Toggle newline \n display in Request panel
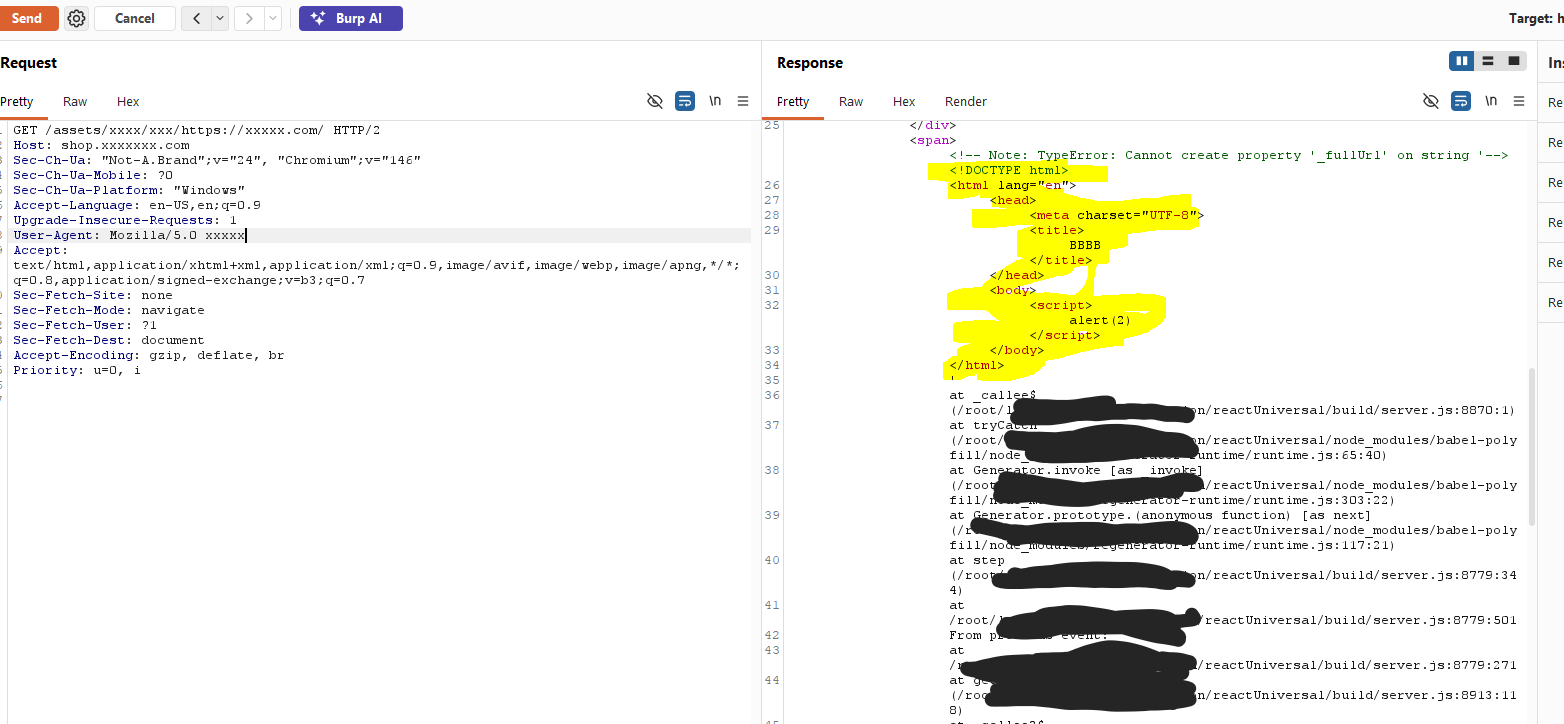The image size is (1564, 724). (x=715, y=101)
